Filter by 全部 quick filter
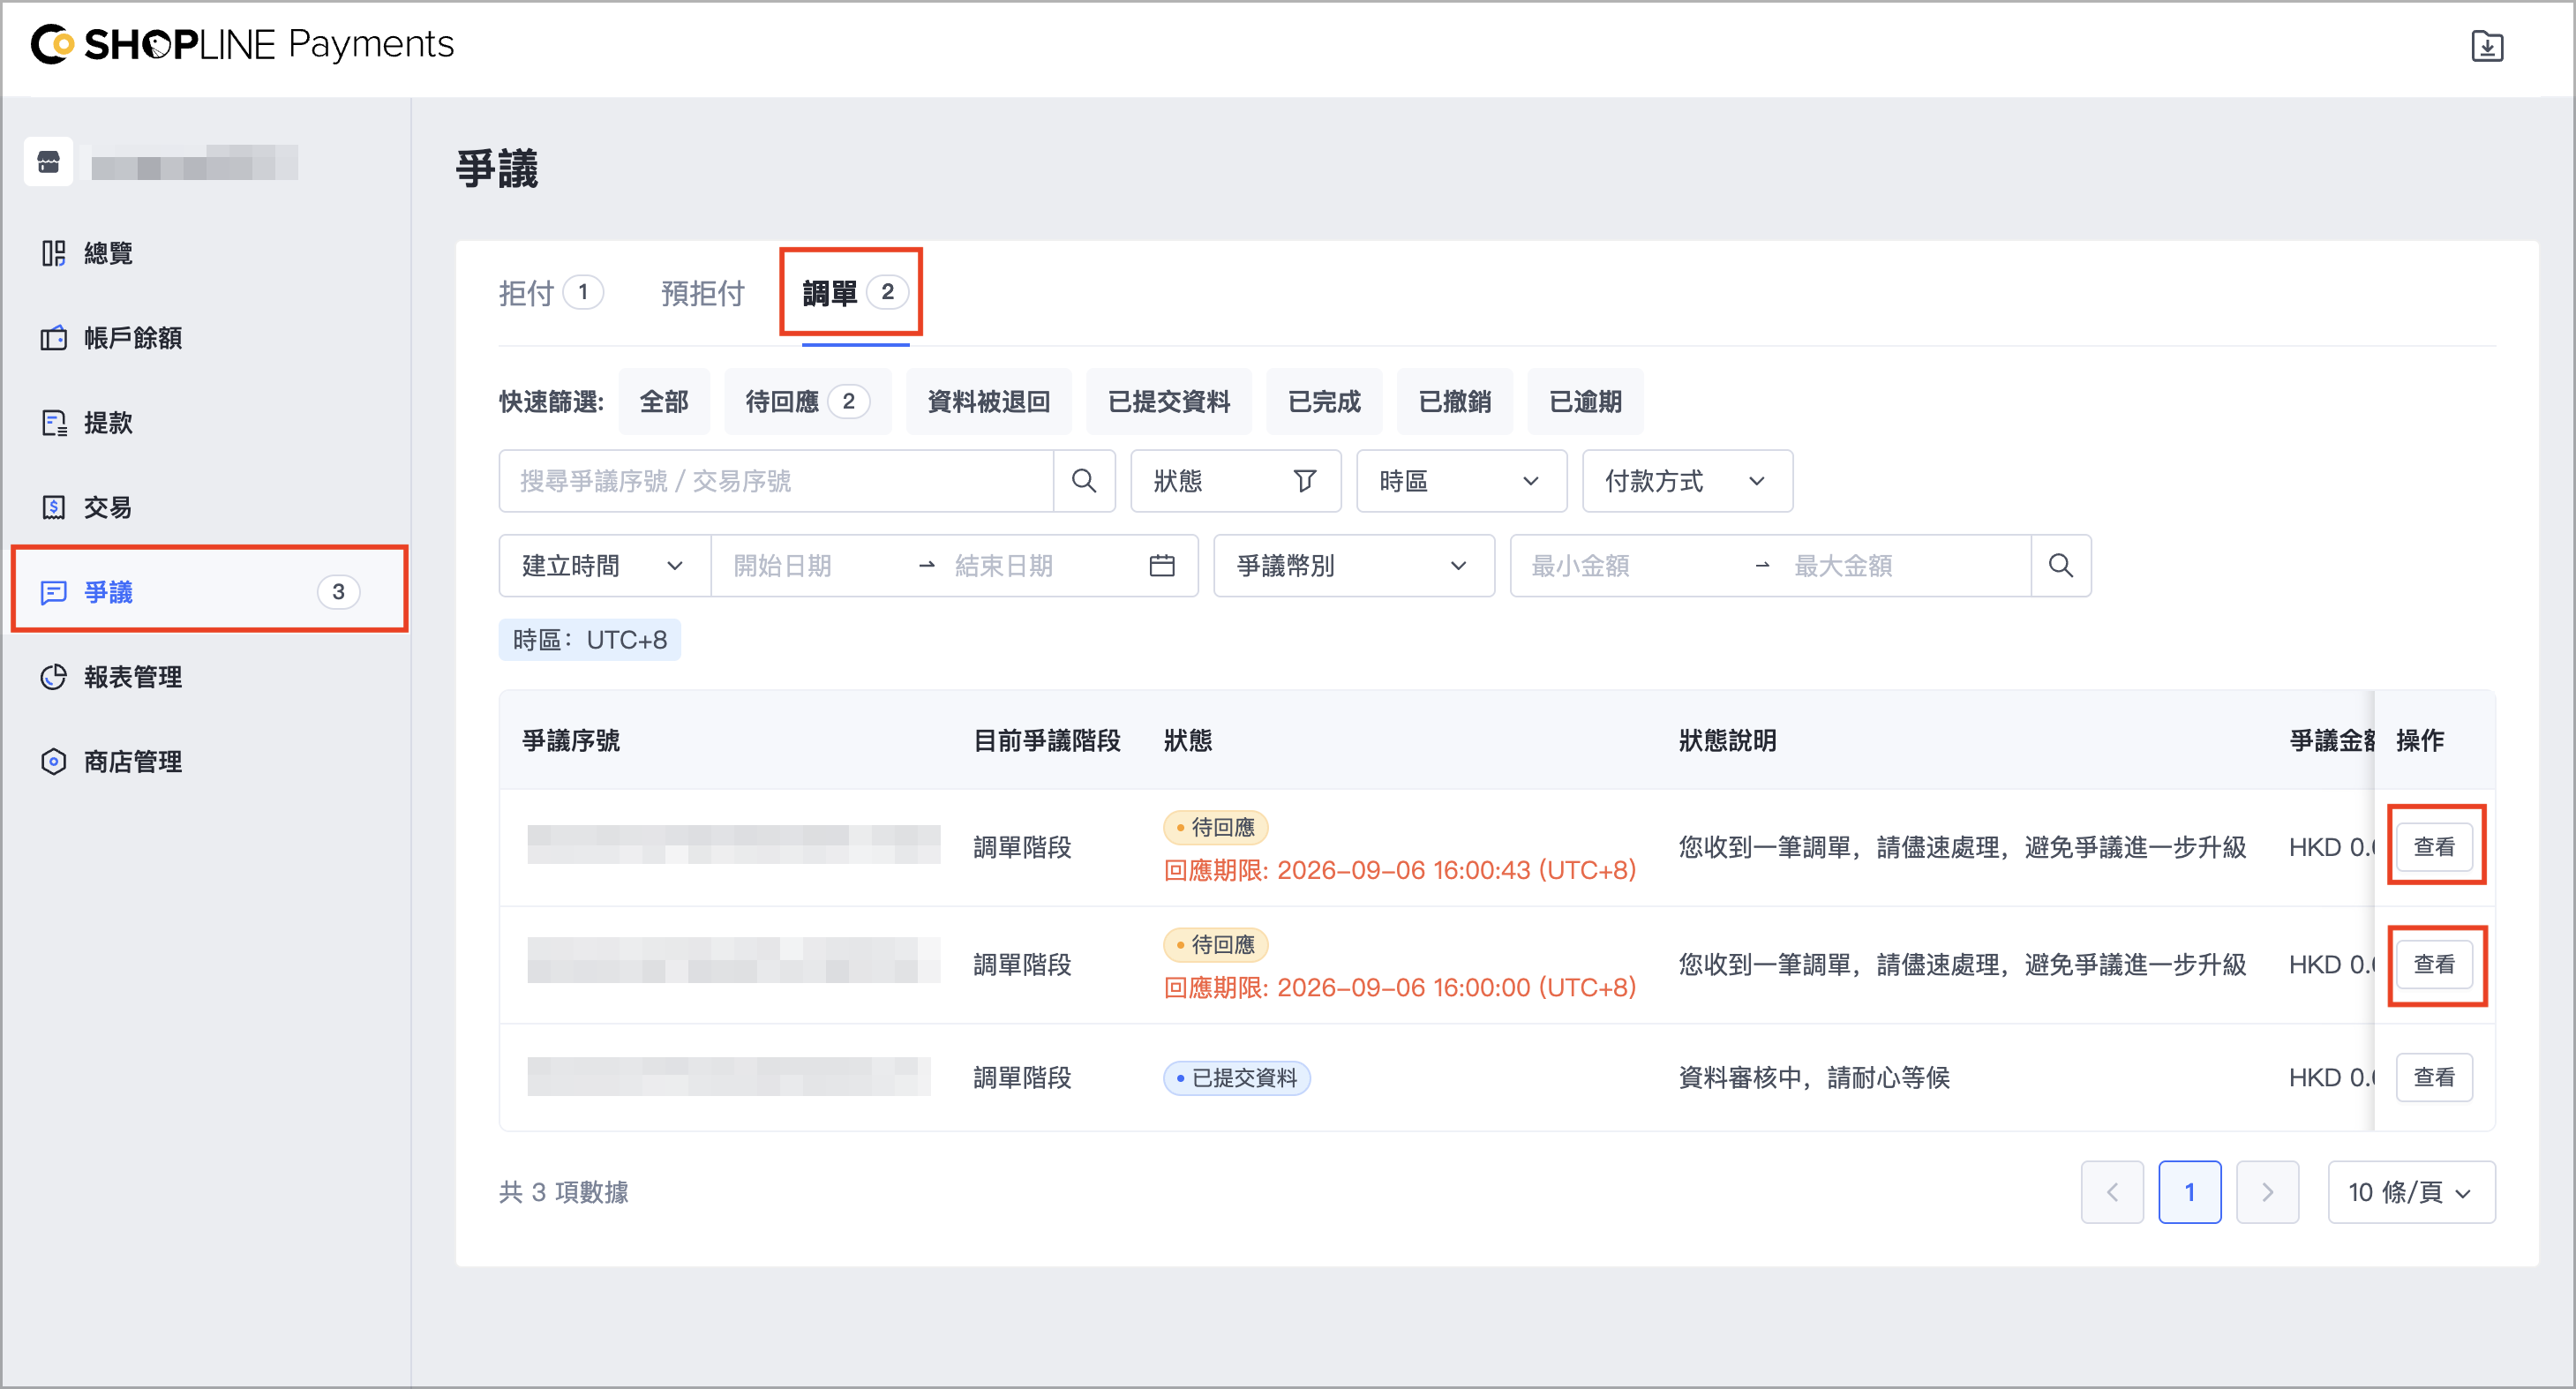This screenshot has height=1389, width=2576. [x=664, y=402]
